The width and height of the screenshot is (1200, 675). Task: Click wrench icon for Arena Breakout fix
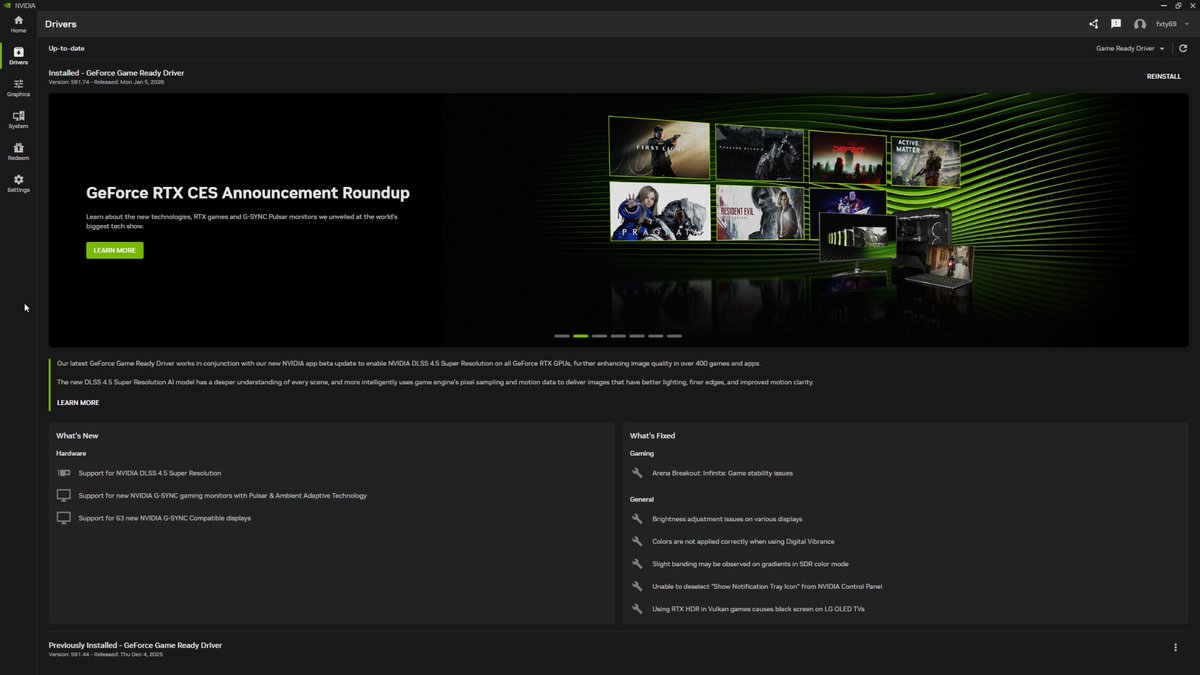tap(638, 473)
